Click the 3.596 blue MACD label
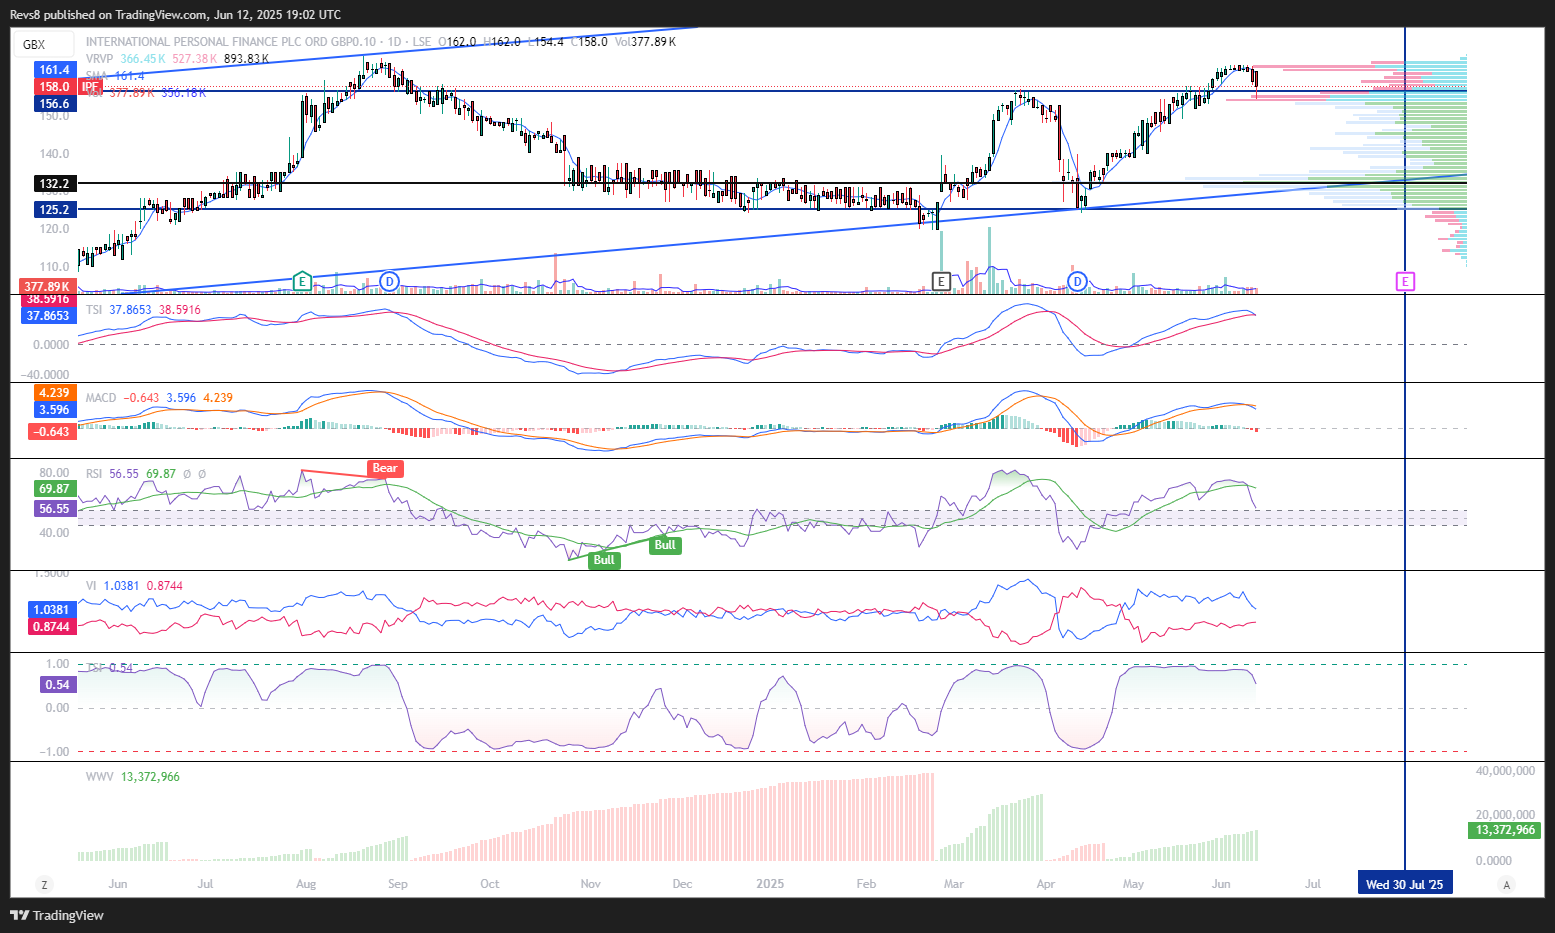Image resolution: width=1555 pixels, height=933 pixels. pos(54,410)
